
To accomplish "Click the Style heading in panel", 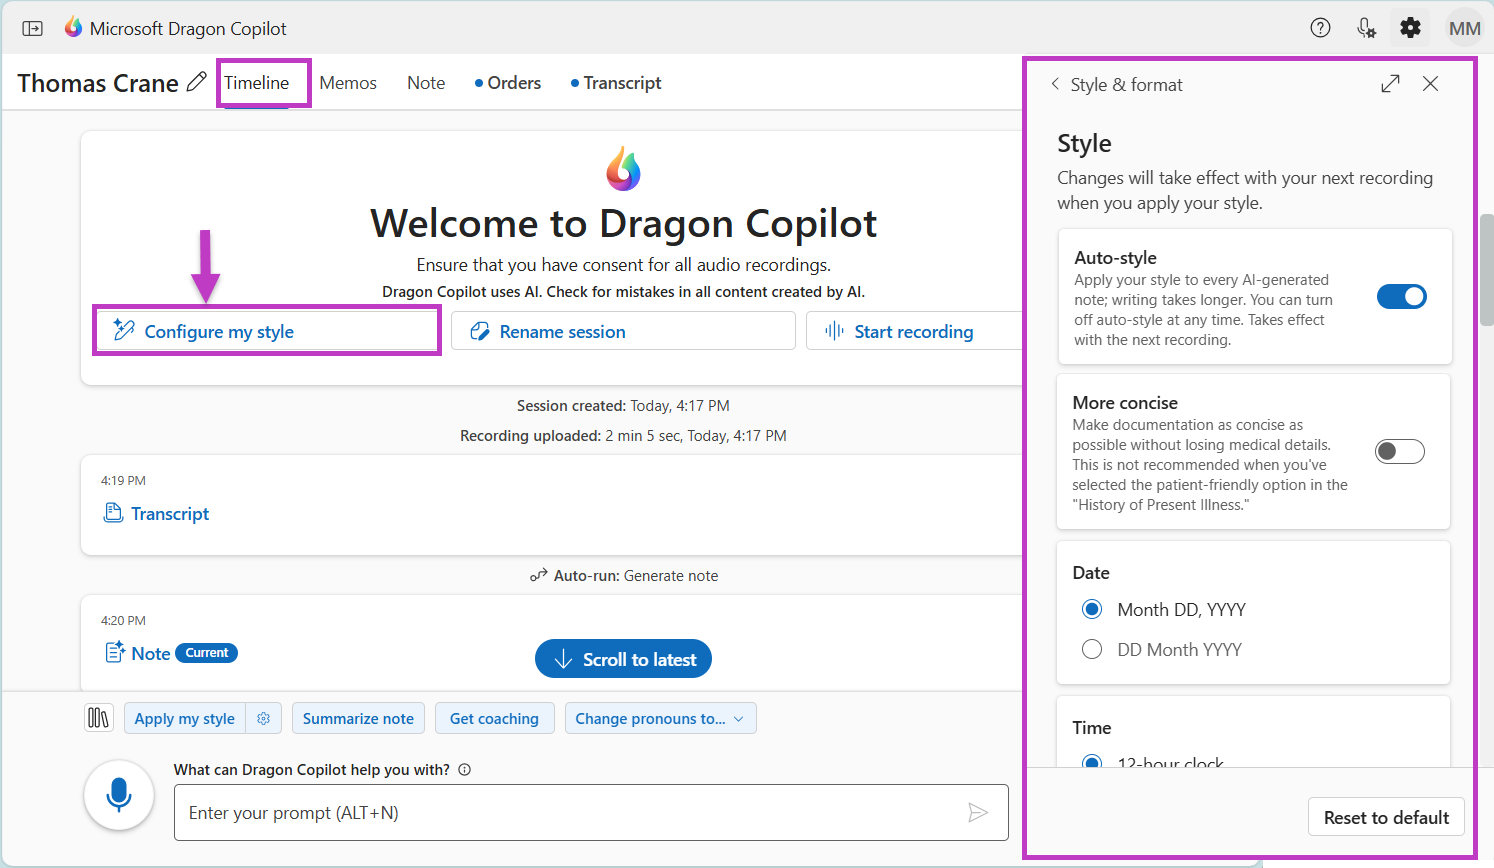I will click(1084, 143).
